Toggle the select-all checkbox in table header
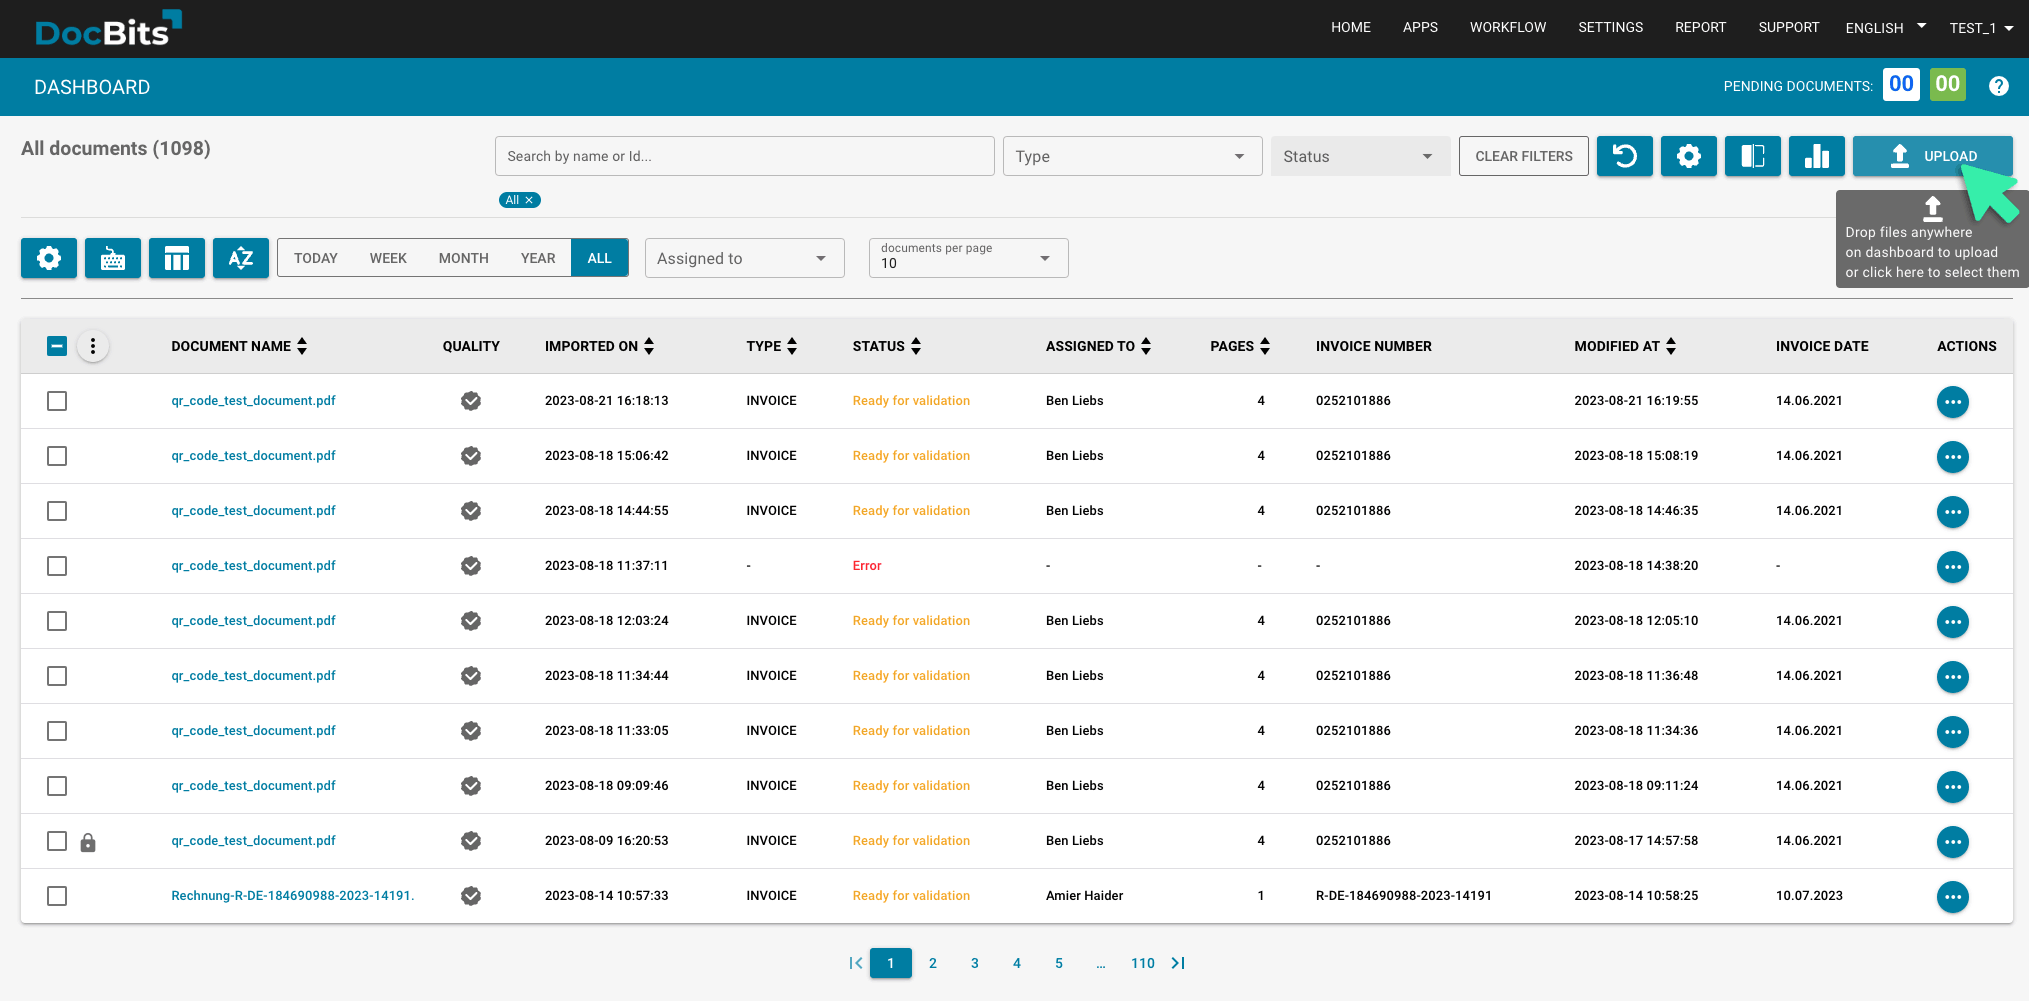This screenshot has width=2029, height=1001. tap(57, 346)
